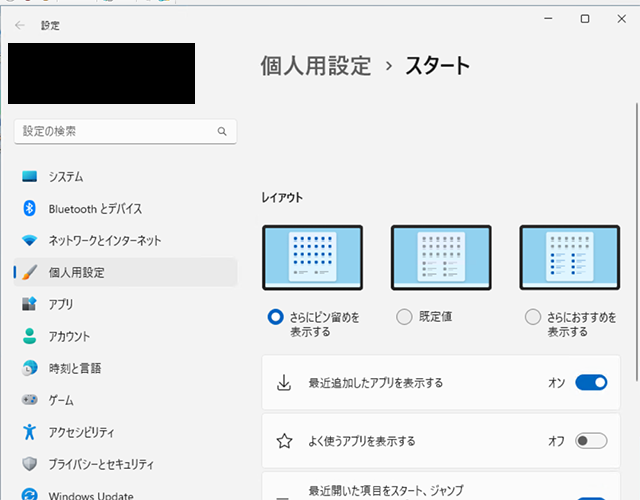Turn off 最近追加したアプリを表示する toggle

591,382
